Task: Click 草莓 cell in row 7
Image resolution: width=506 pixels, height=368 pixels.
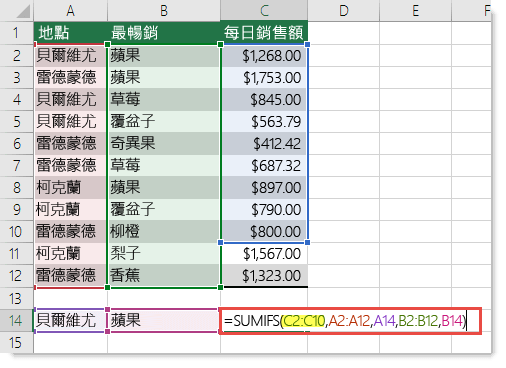Action: (x=164, y=165)
